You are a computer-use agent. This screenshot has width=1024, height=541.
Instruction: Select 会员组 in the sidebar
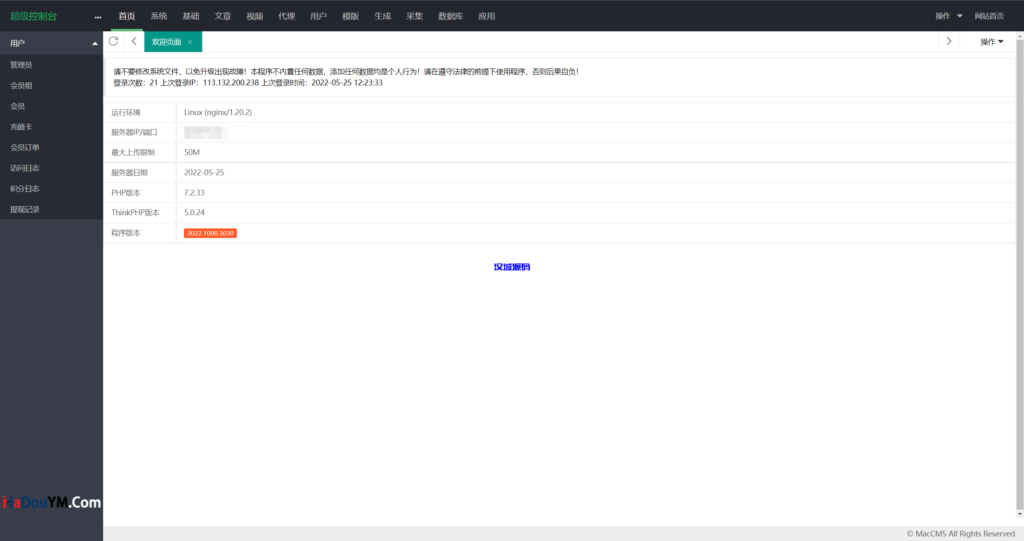click(x=21, y=85)
